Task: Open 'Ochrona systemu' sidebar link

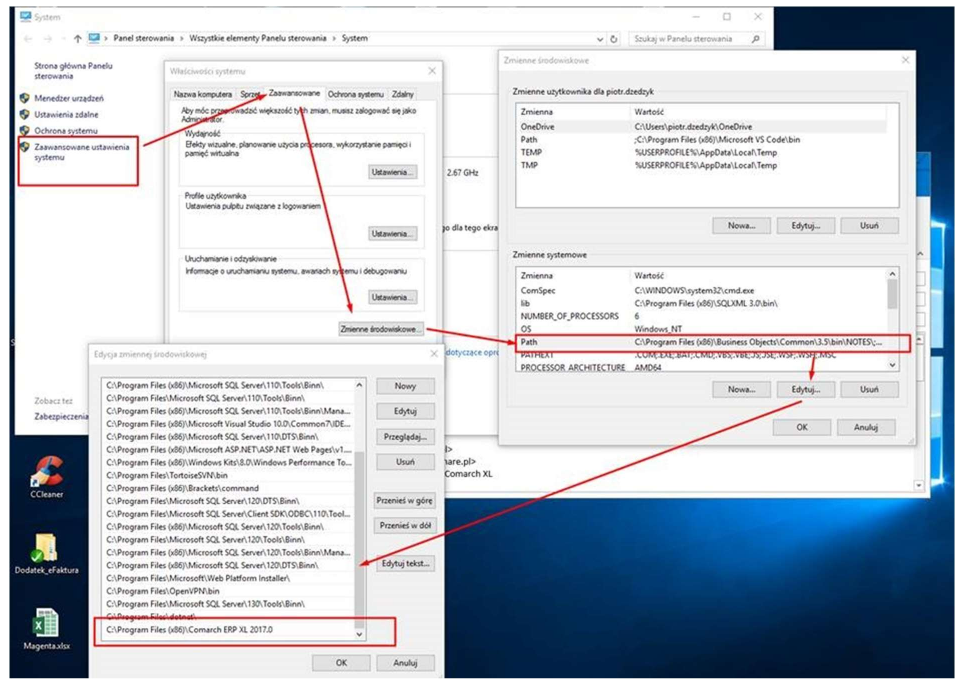Action: 66,131
